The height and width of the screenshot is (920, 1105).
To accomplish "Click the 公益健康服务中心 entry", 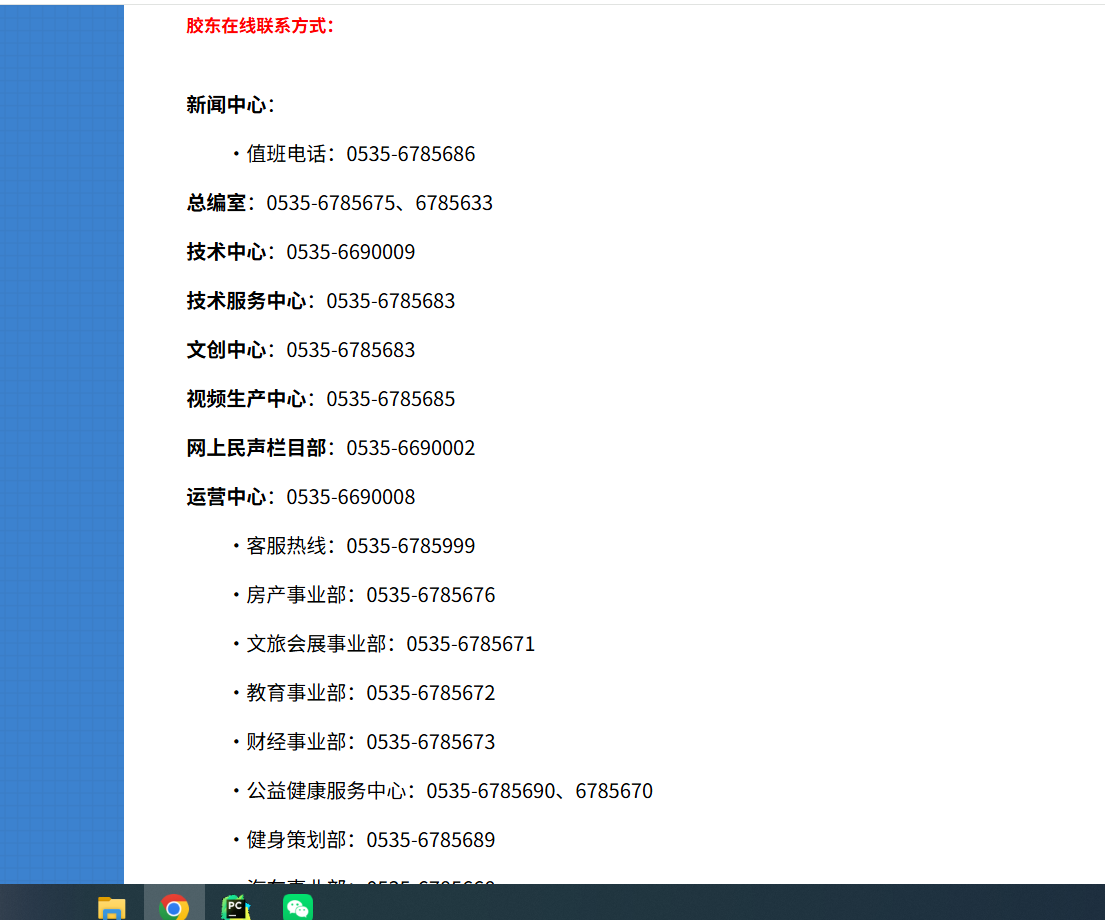I will 448,791.
